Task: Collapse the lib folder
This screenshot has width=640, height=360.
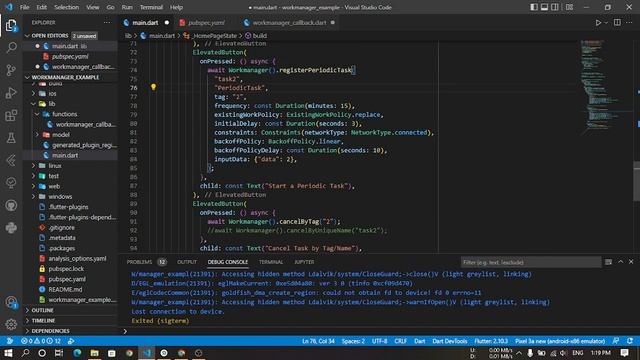Action: [x=52, y=104]
